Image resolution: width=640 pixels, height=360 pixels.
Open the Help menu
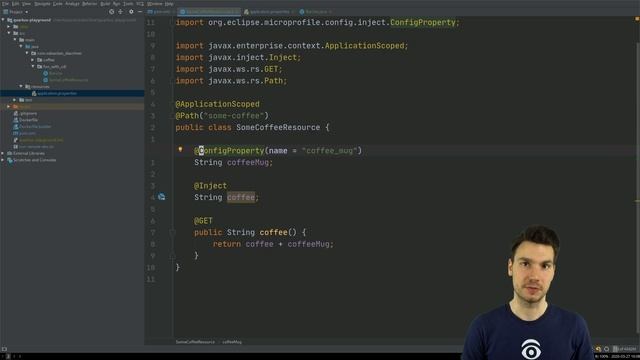[x=169, y=4]
